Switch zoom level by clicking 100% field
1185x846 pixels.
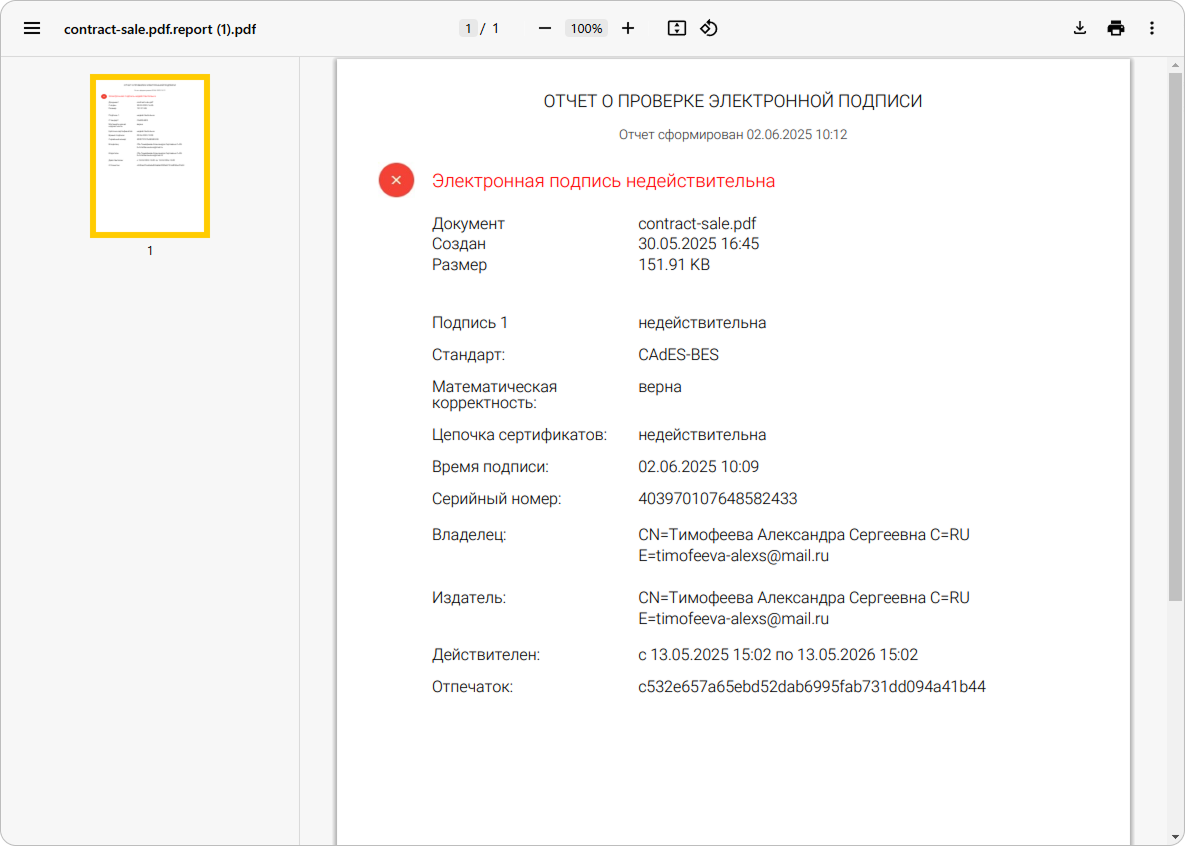(x=586, y=28)
